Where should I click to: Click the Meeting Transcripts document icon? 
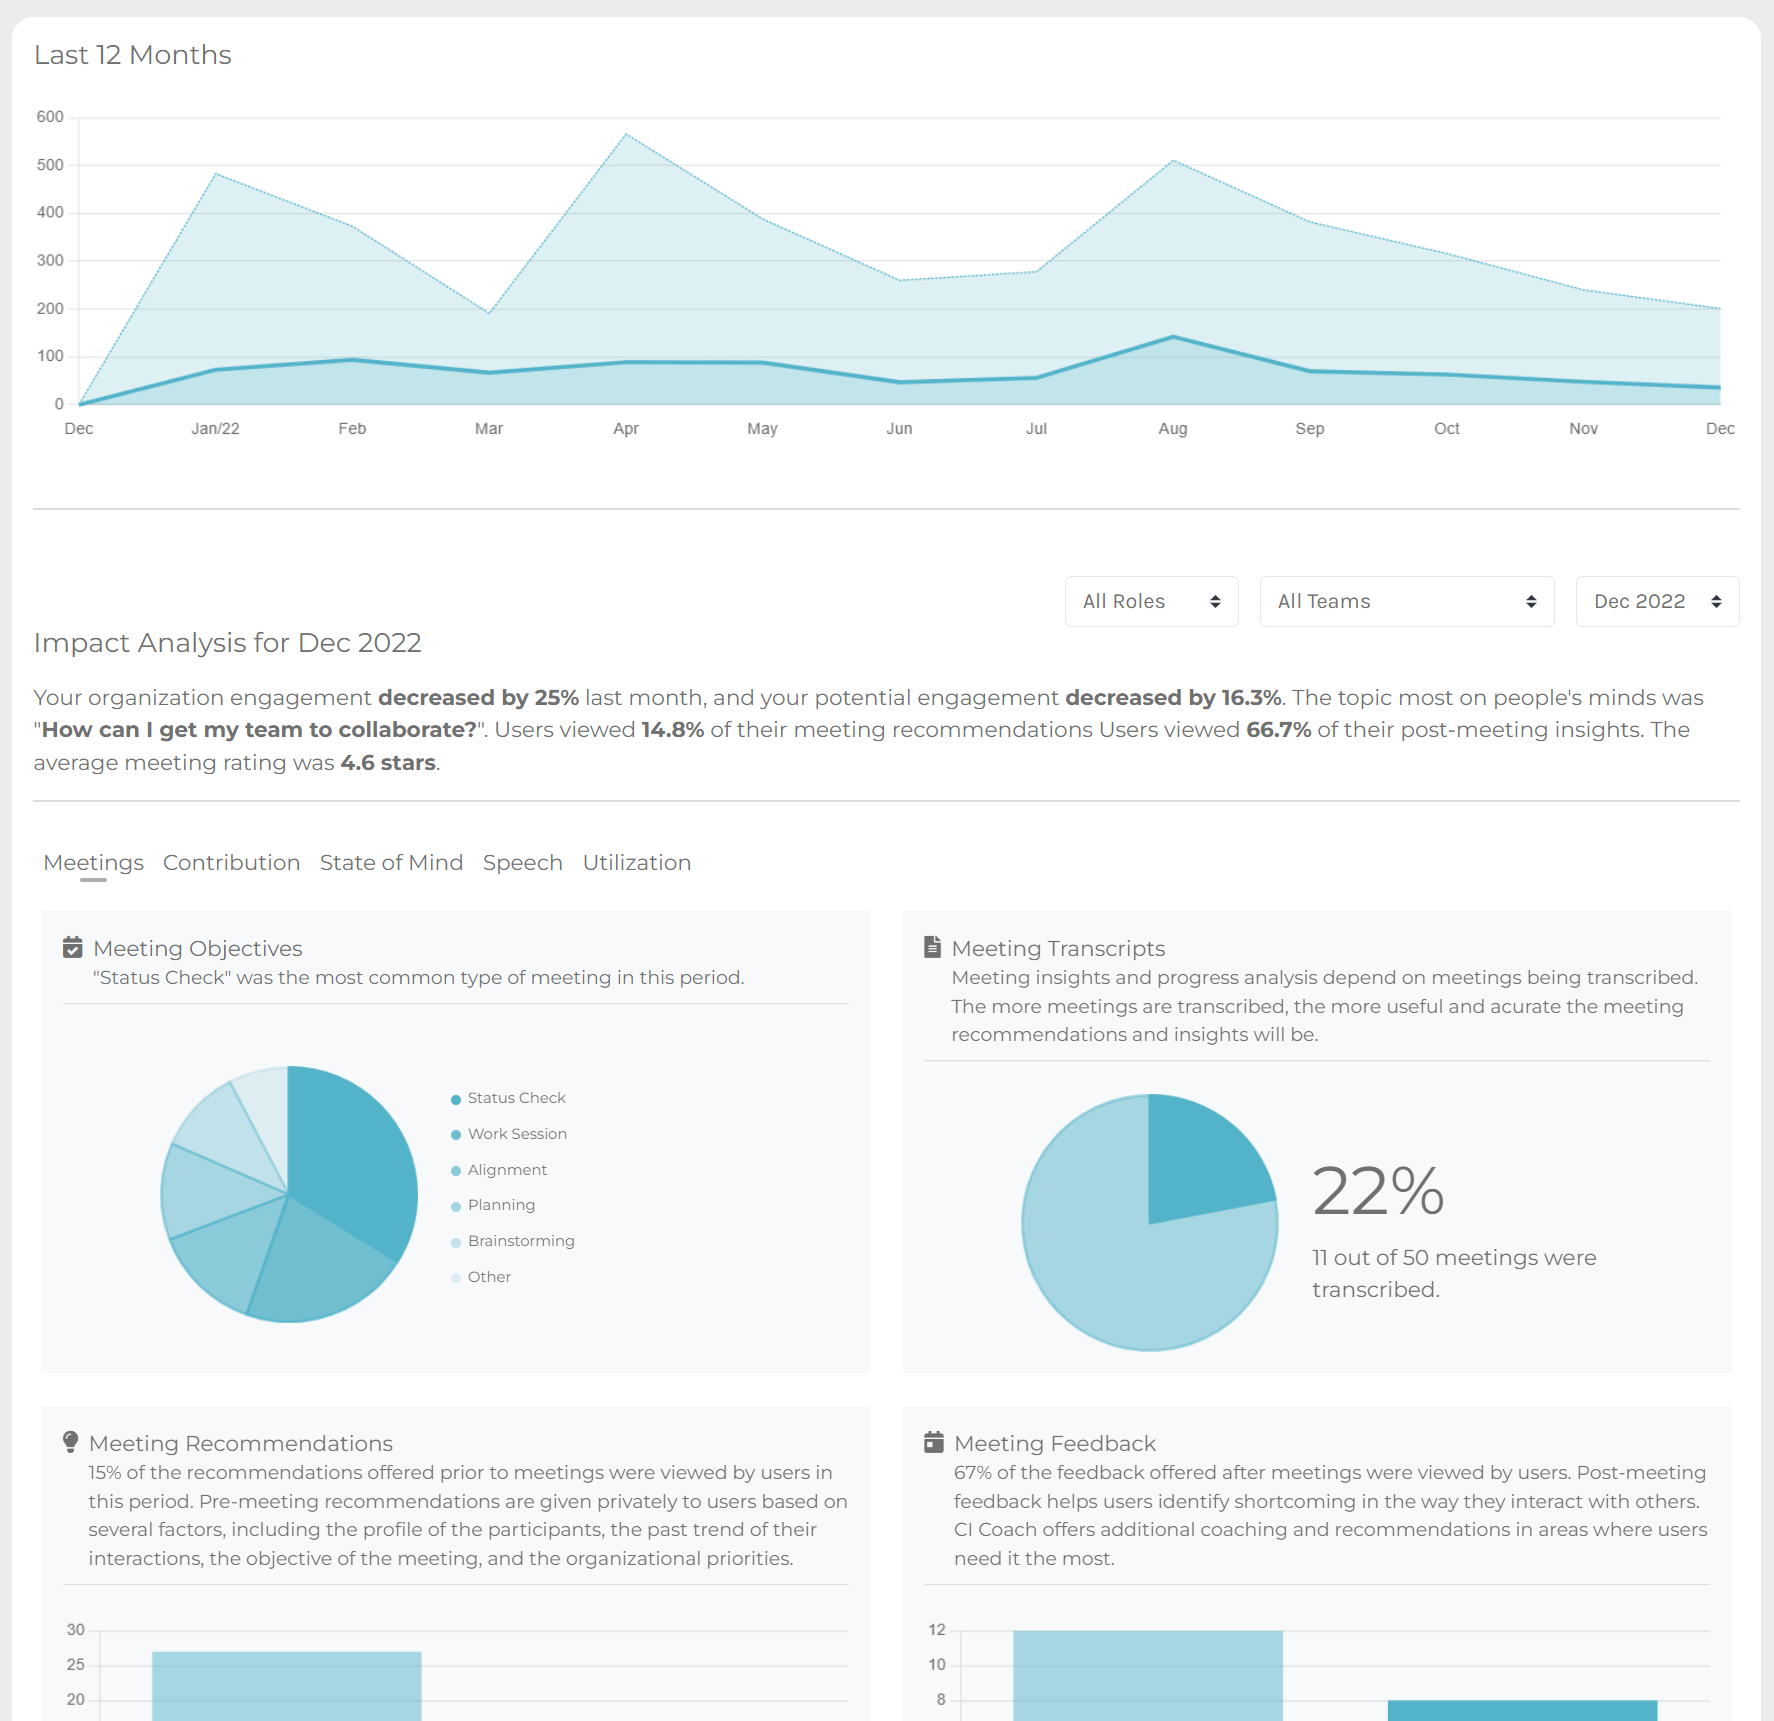pos(932,946)
